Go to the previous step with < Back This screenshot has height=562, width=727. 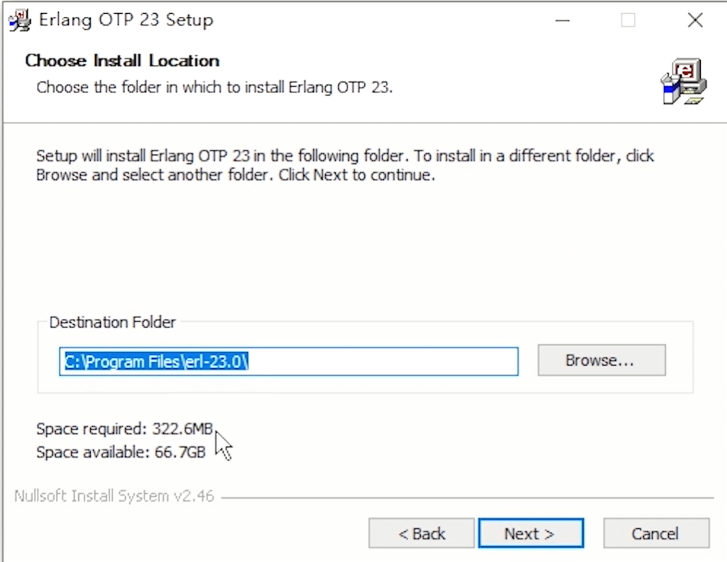pyautogui.click(x=421, y=533)
